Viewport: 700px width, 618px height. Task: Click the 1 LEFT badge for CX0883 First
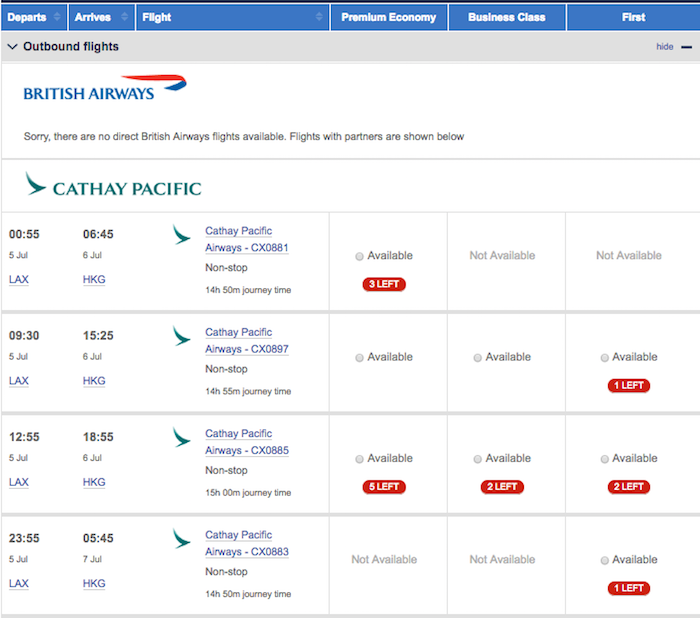tap(629, 588)
